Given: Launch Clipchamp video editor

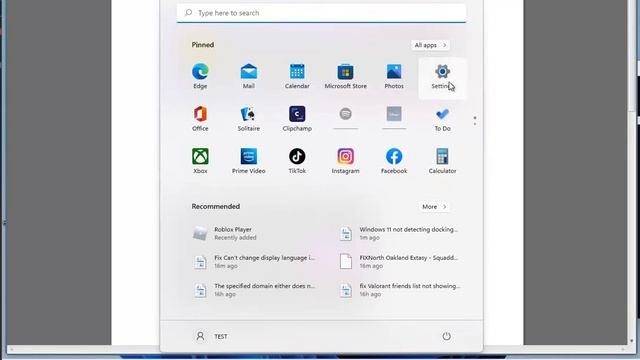Looking at the screenshot, I should (x=297, y=119).
